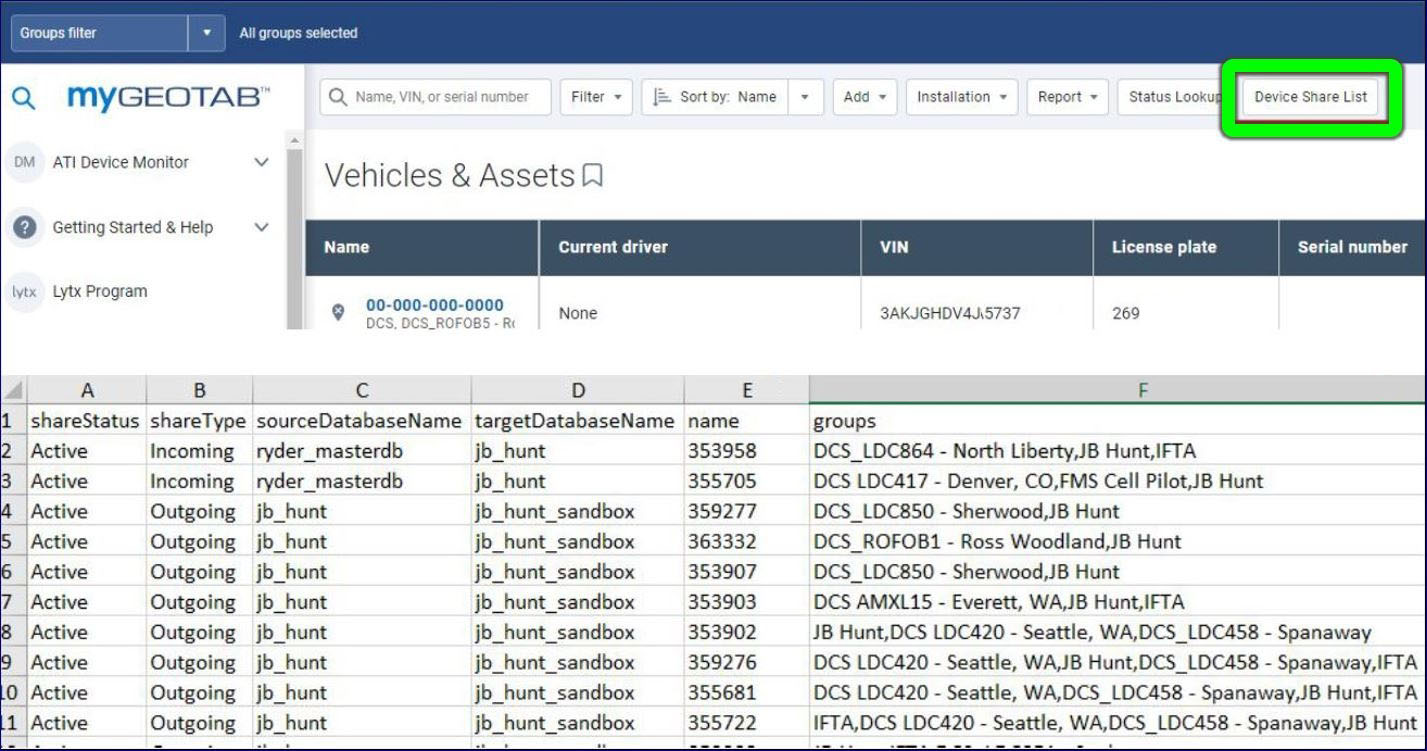Screen dimensions: 1427x751
Task: Click VIN value 3AKJGHDV4J.5737
Action: pos(950,313)
